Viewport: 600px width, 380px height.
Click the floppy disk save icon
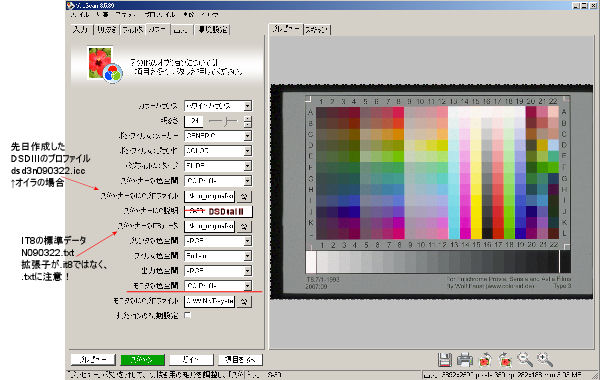coord(445,360)
